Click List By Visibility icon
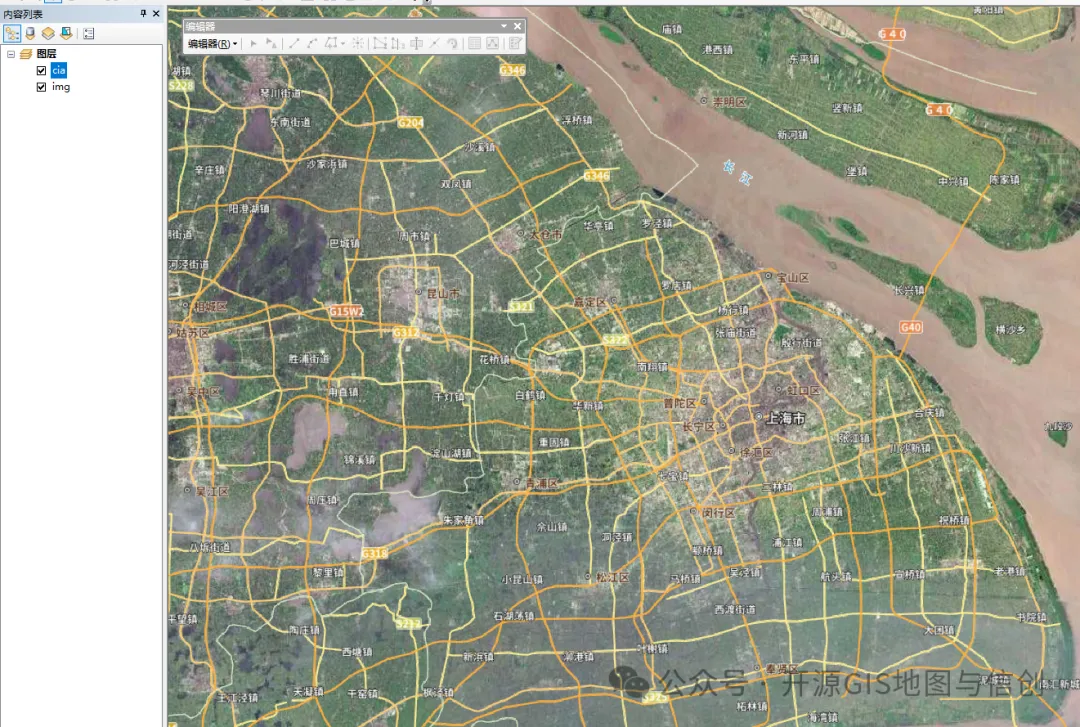 [47, 33]
